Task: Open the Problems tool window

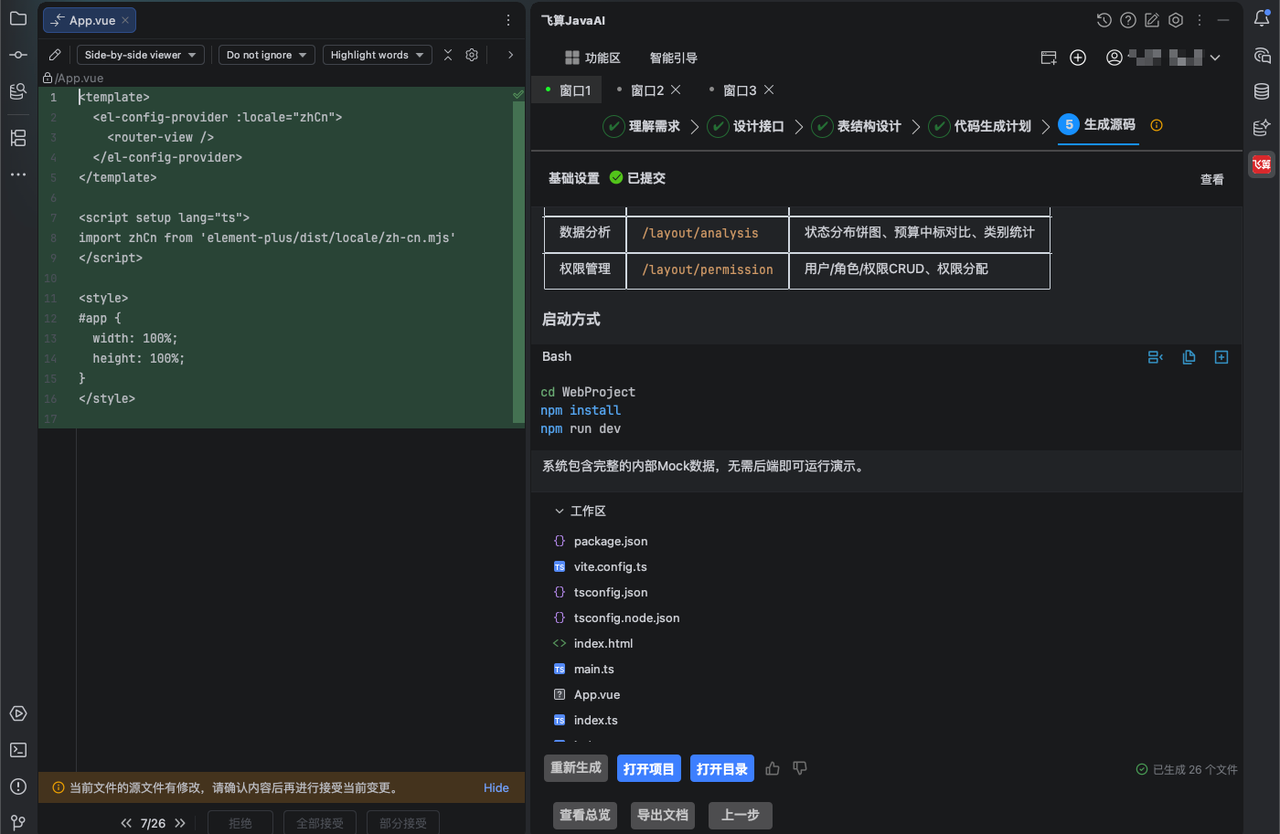Action: (18, 786)
